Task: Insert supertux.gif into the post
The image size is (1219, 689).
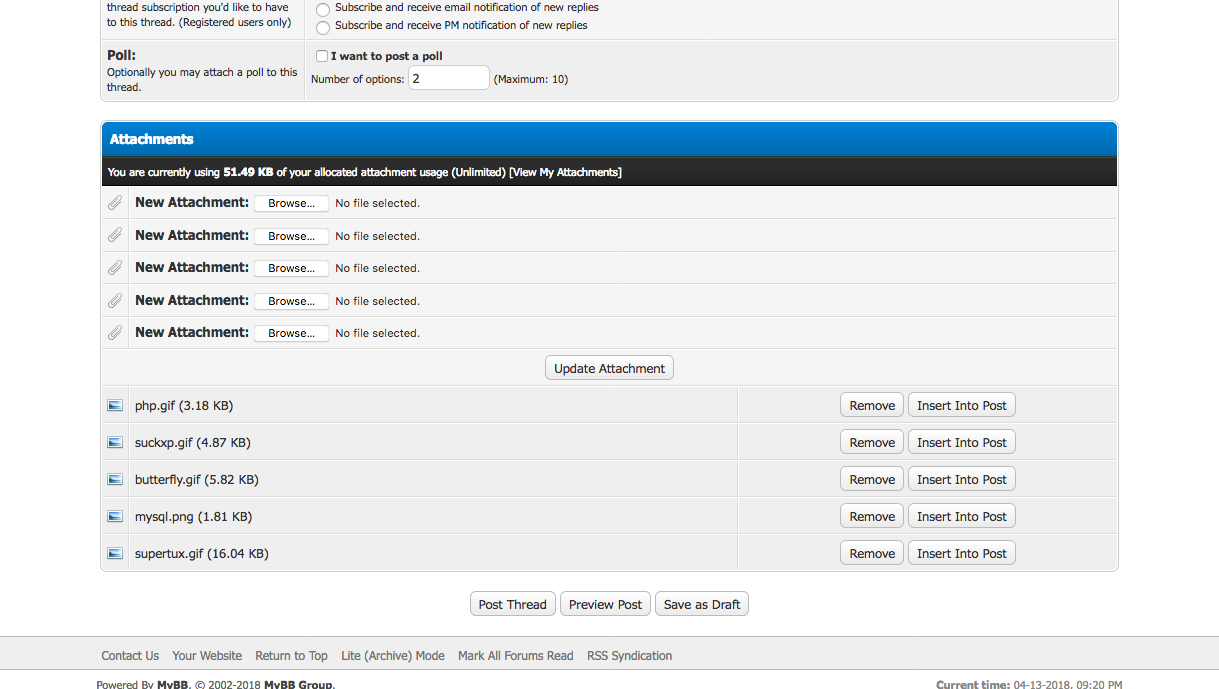Action: [961, 554]
